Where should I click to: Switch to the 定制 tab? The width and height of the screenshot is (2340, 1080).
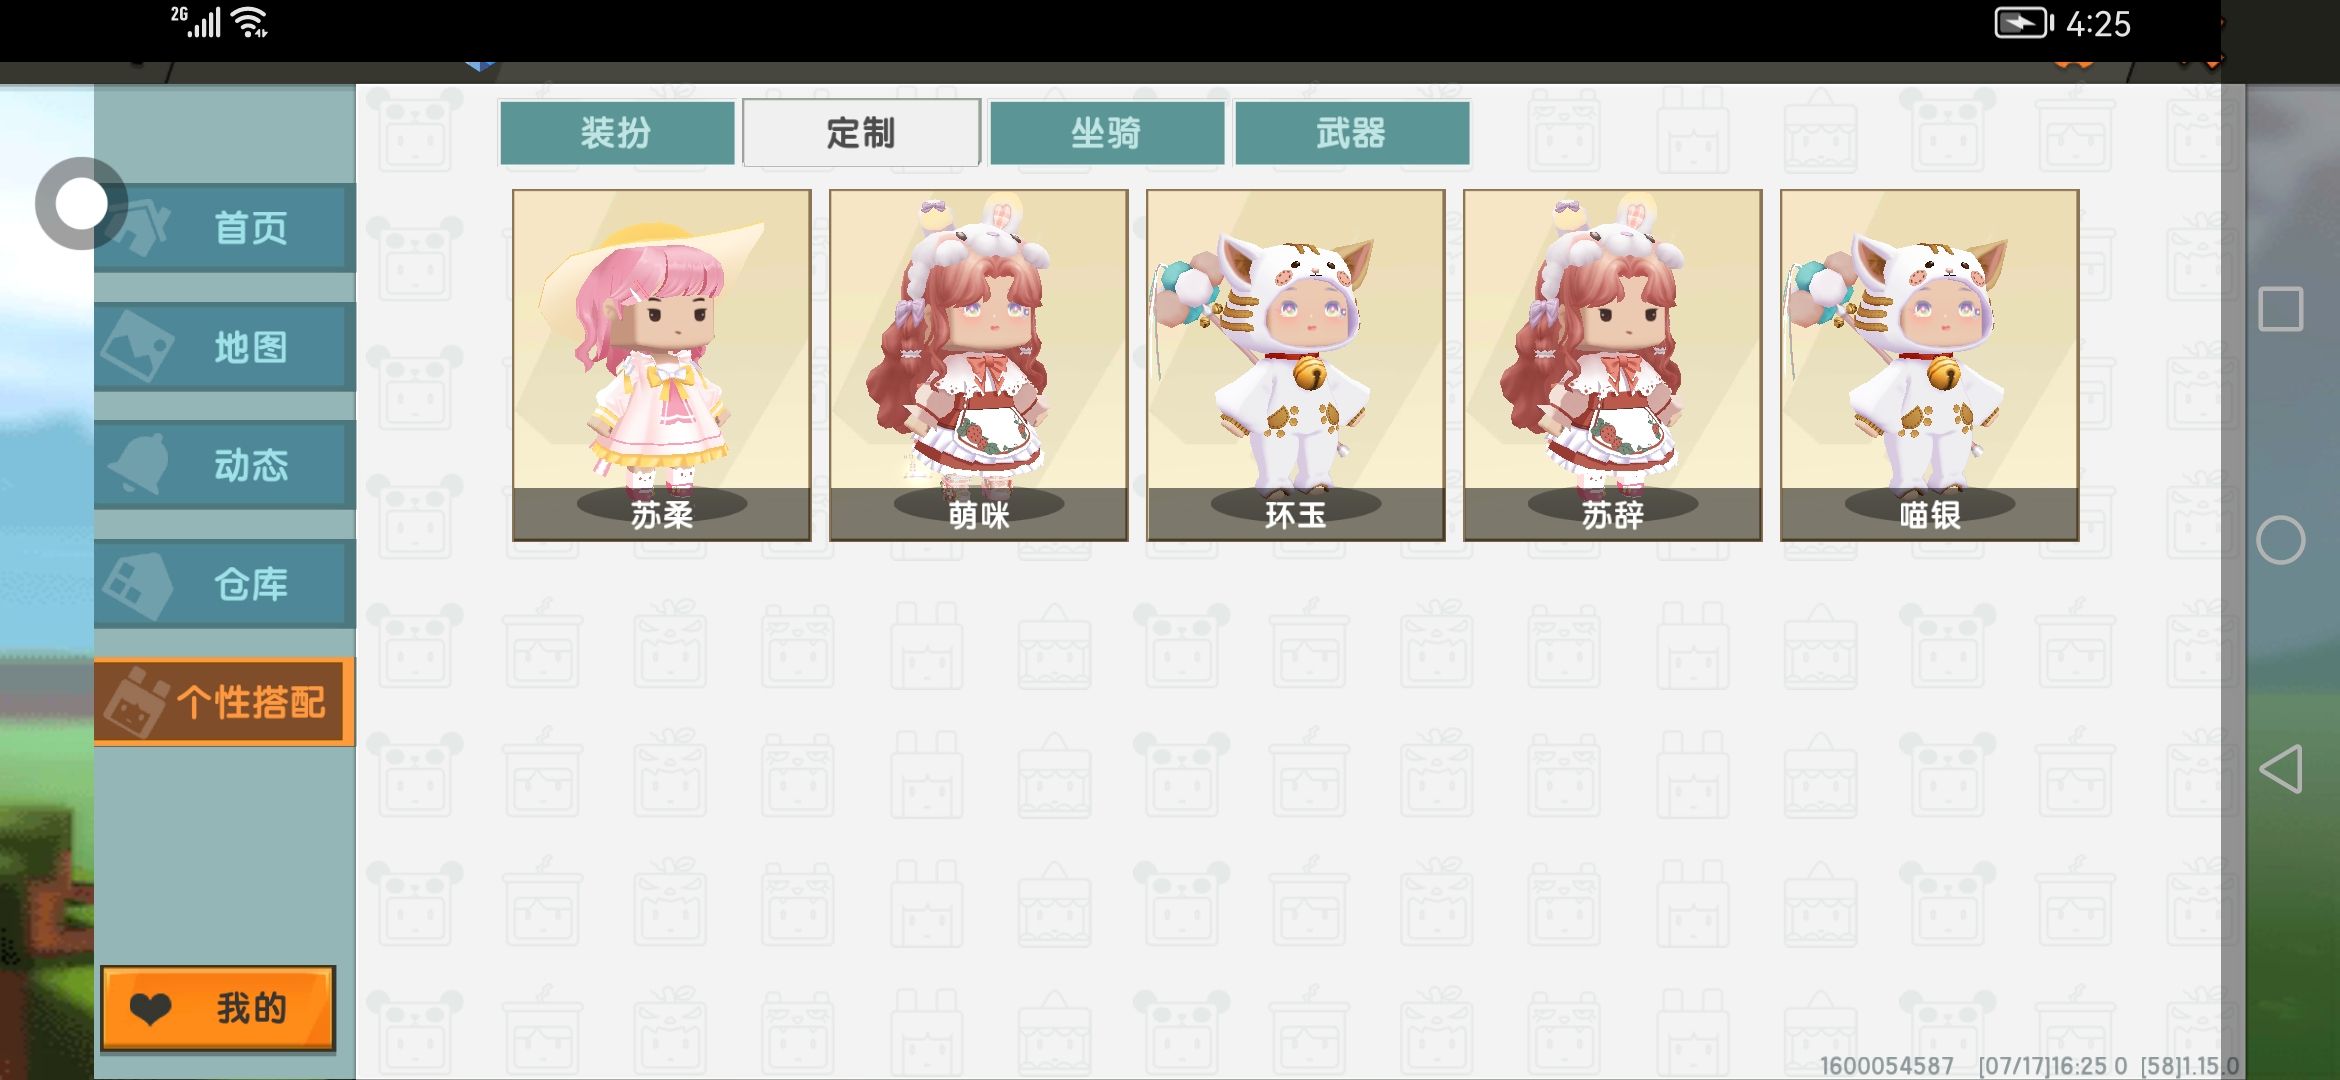point(861,133)
